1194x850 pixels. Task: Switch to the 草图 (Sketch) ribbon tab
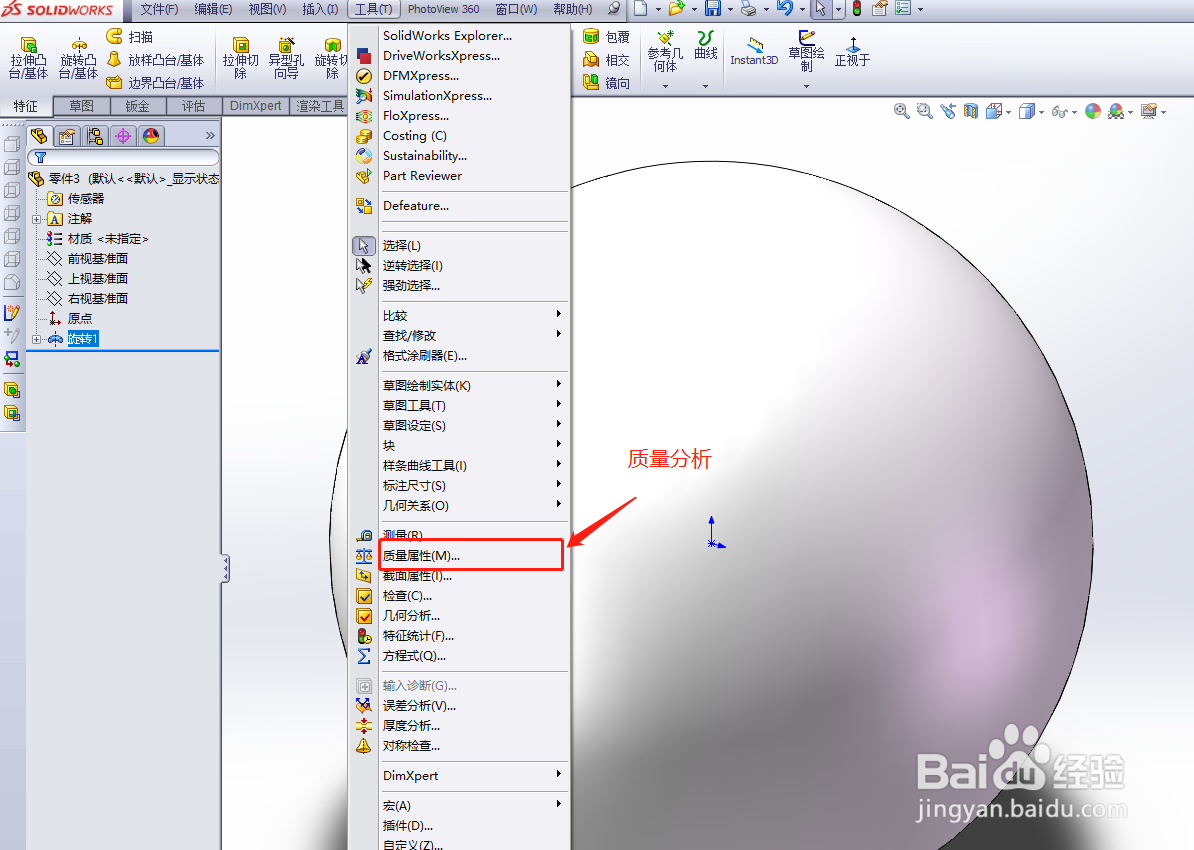tap(81, 106)
